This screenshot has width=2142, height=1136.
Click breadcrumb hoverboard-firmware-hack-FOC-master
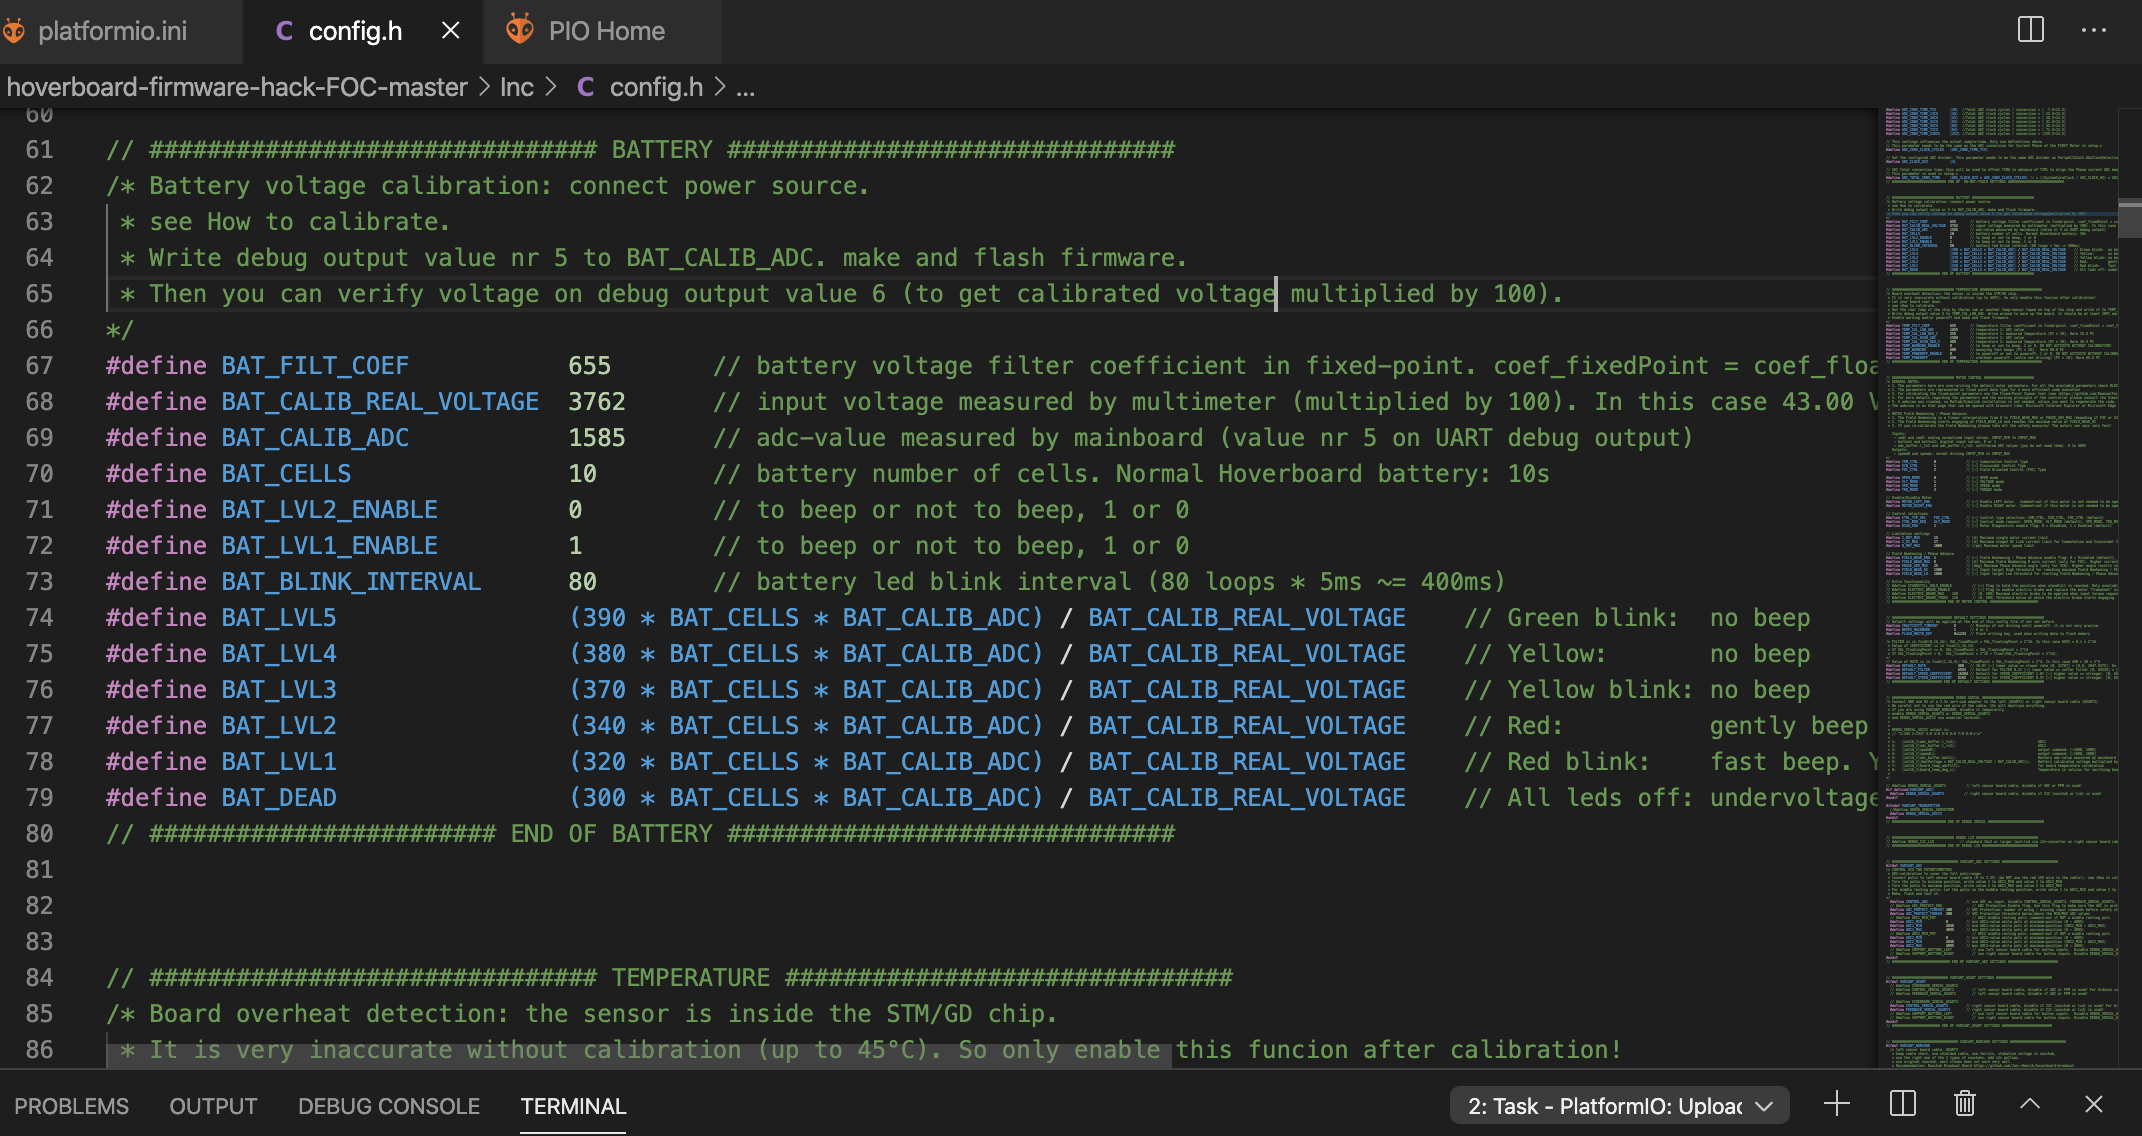click(237, 87)
